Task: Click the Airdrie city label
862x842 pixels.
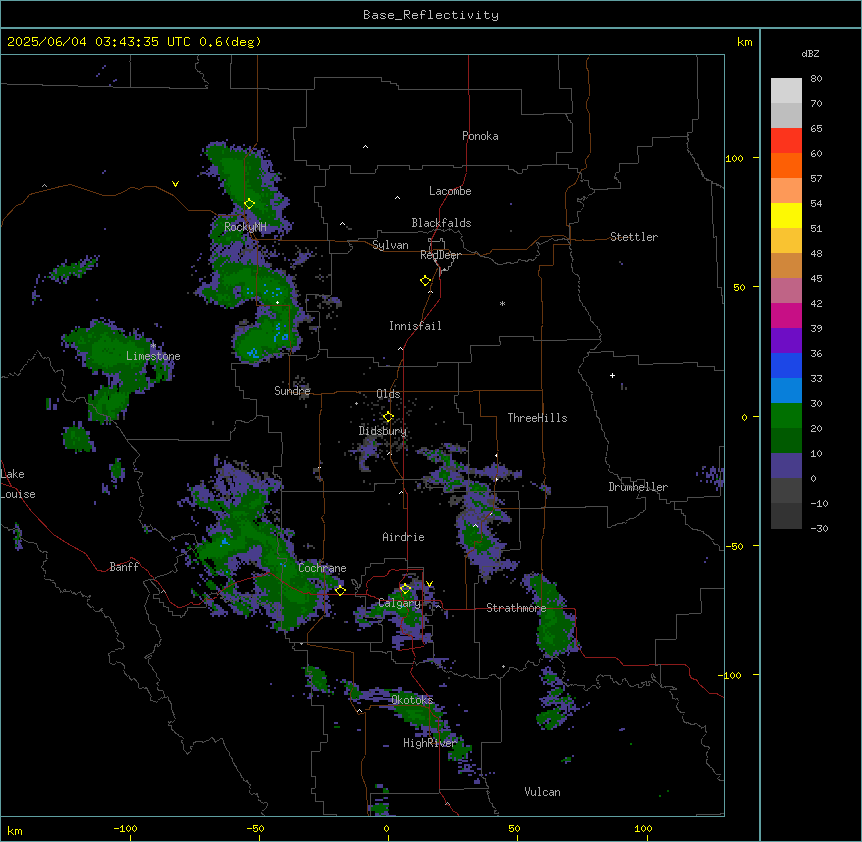Action: [403, 537]
